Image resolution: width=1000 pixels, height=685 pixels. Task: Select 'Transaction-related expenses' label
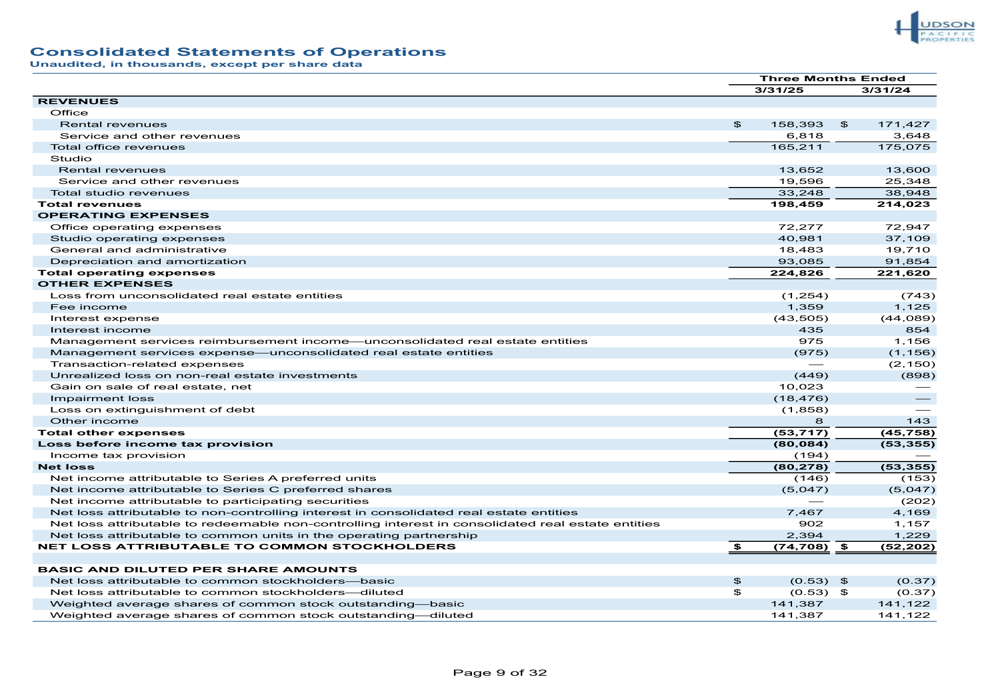(147, 364)
